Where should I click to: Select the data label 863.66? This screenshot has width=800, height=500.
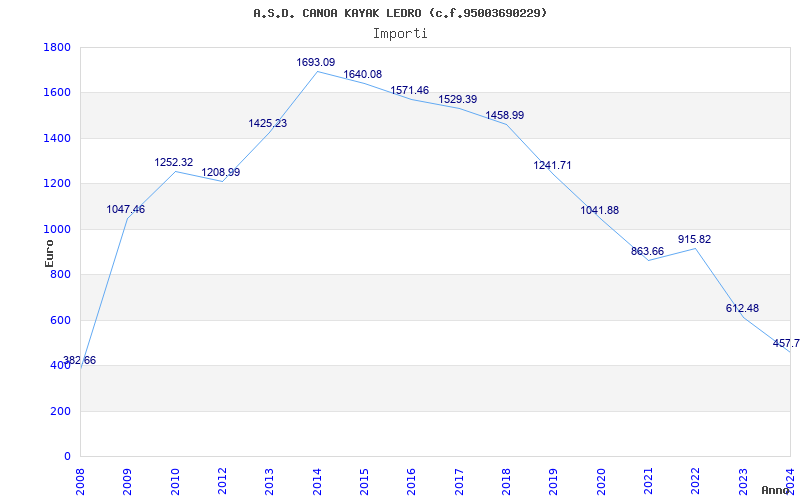click(647, 251)
